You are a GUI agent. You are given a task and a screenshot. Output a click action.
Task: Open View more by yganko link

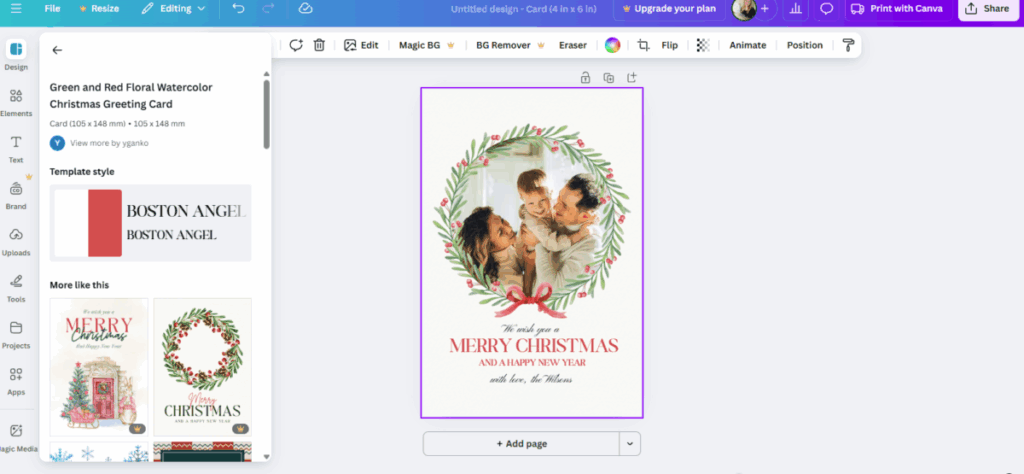[109, 143]
